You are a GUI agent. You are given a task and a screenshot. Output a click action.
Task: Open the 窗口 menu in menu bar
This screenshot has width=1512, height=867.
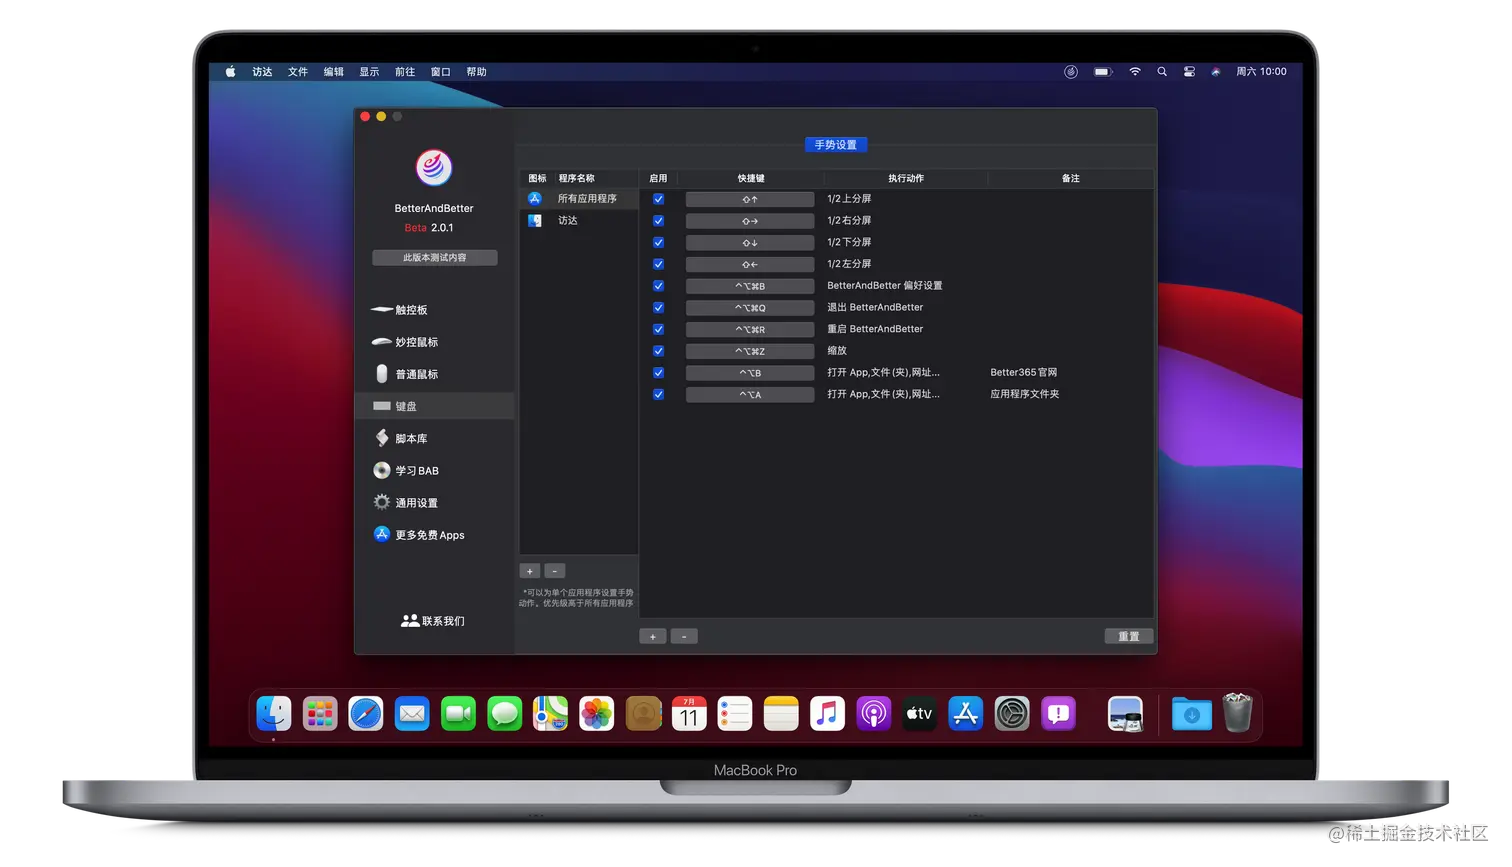coord(441,72)
